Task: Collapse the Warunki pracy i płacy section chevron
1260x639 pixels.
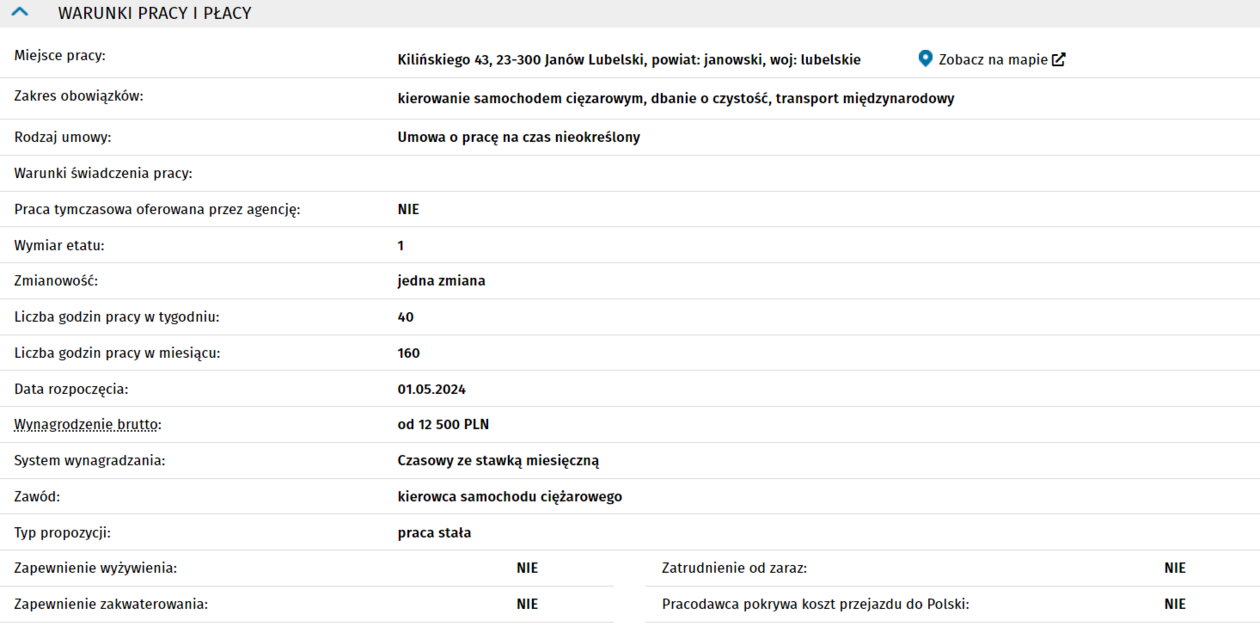Action: tap(19, 13)
